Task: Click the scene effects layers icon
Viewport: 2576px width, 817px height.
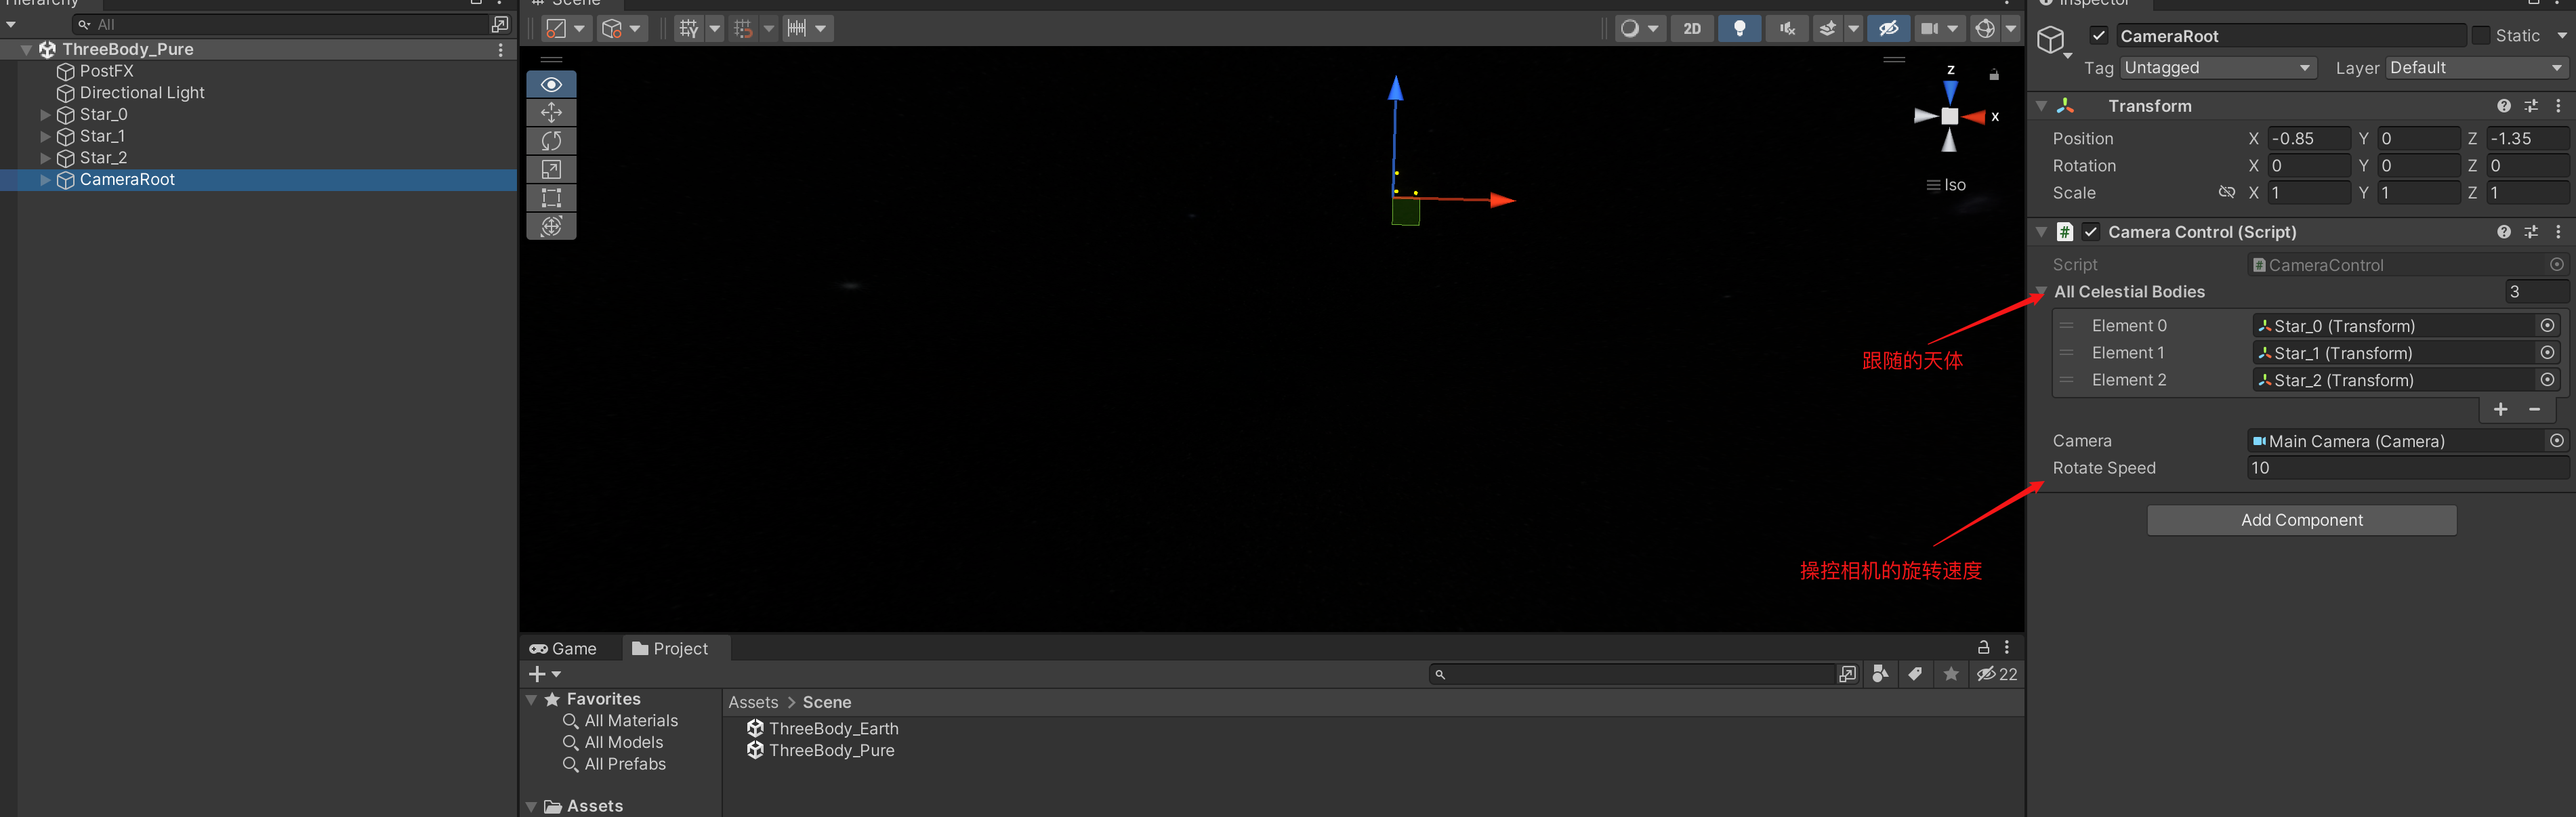Action: (1828, 29)
